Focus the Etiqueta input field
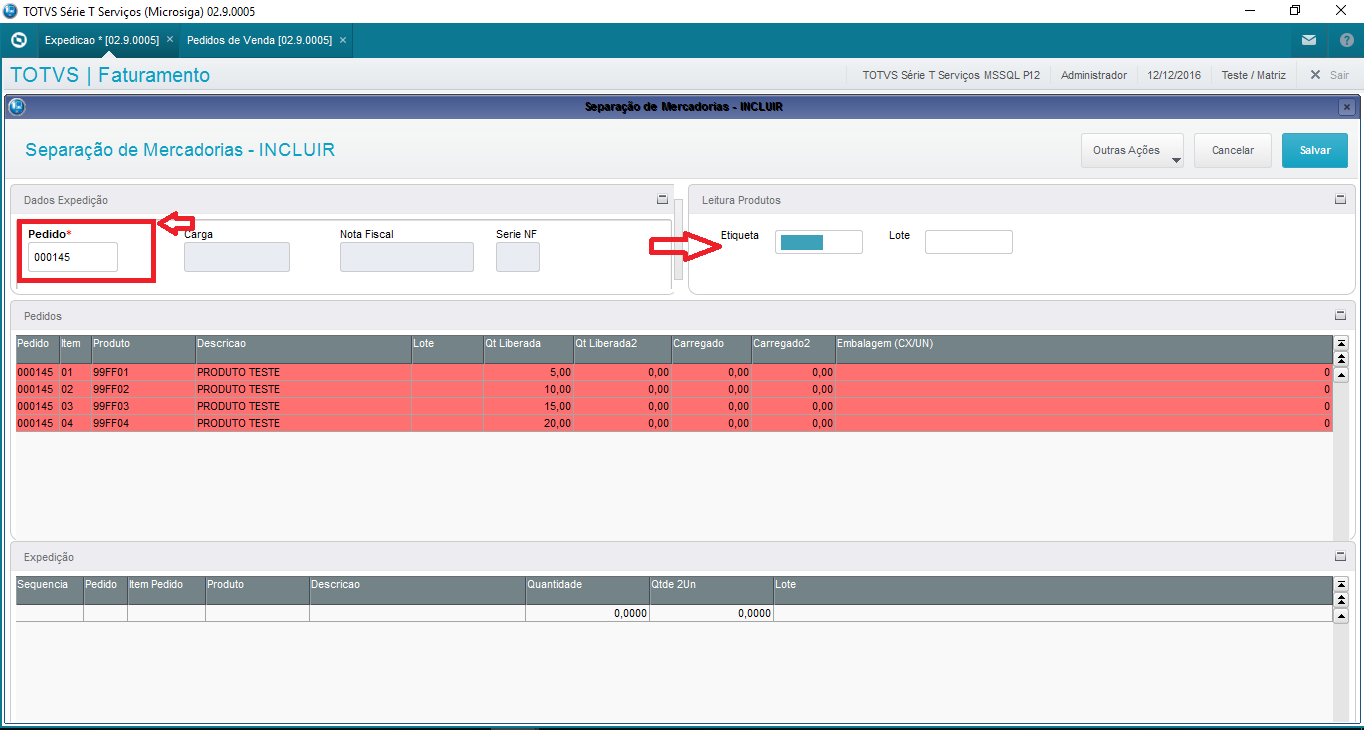 (818, 242)
